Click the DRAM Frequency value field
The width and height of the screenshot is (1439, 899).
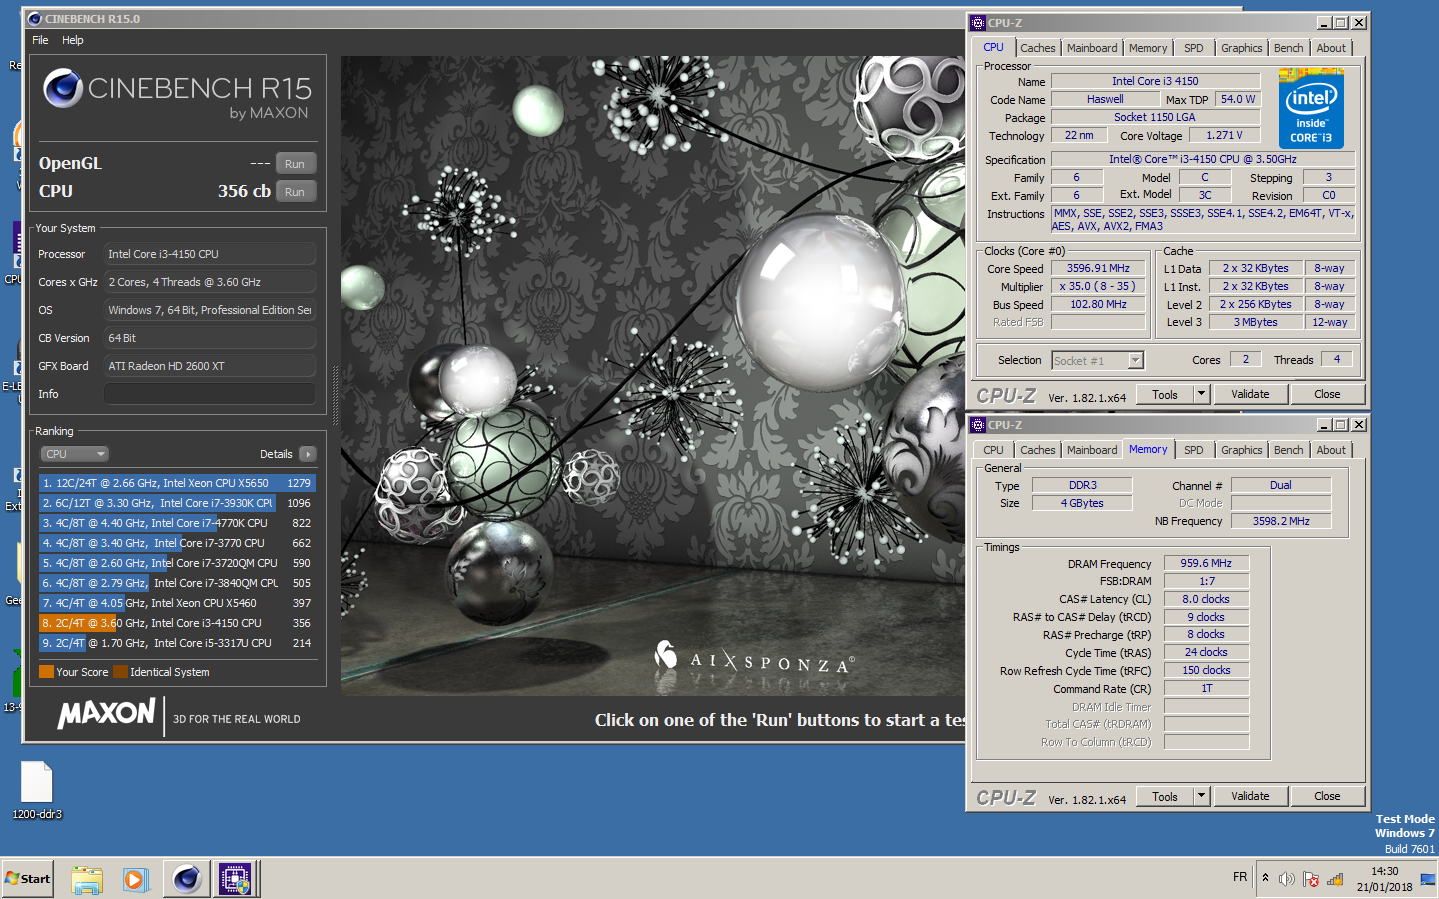pyautogui.click(x=1206, y=563)
